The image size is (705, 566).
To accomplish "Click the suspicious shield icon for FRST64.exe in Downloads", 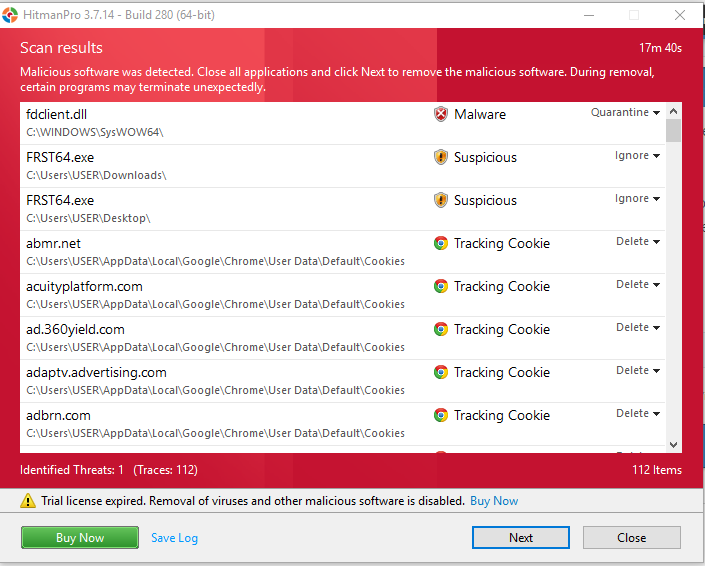I will click(441, 157).
